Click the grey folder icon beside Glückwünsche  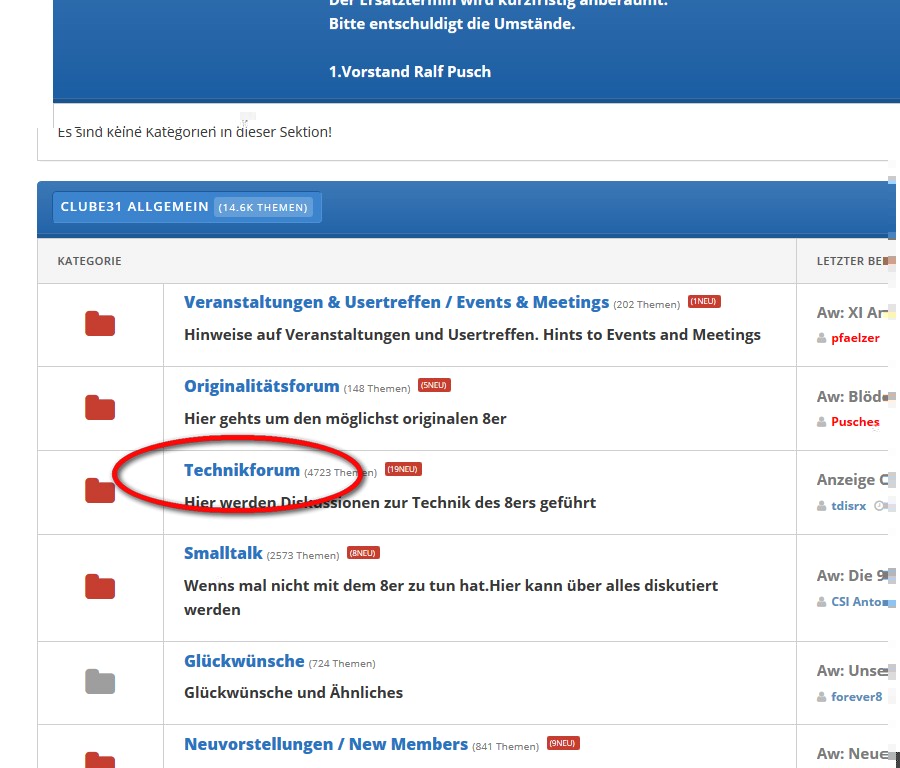coord(100,682)
